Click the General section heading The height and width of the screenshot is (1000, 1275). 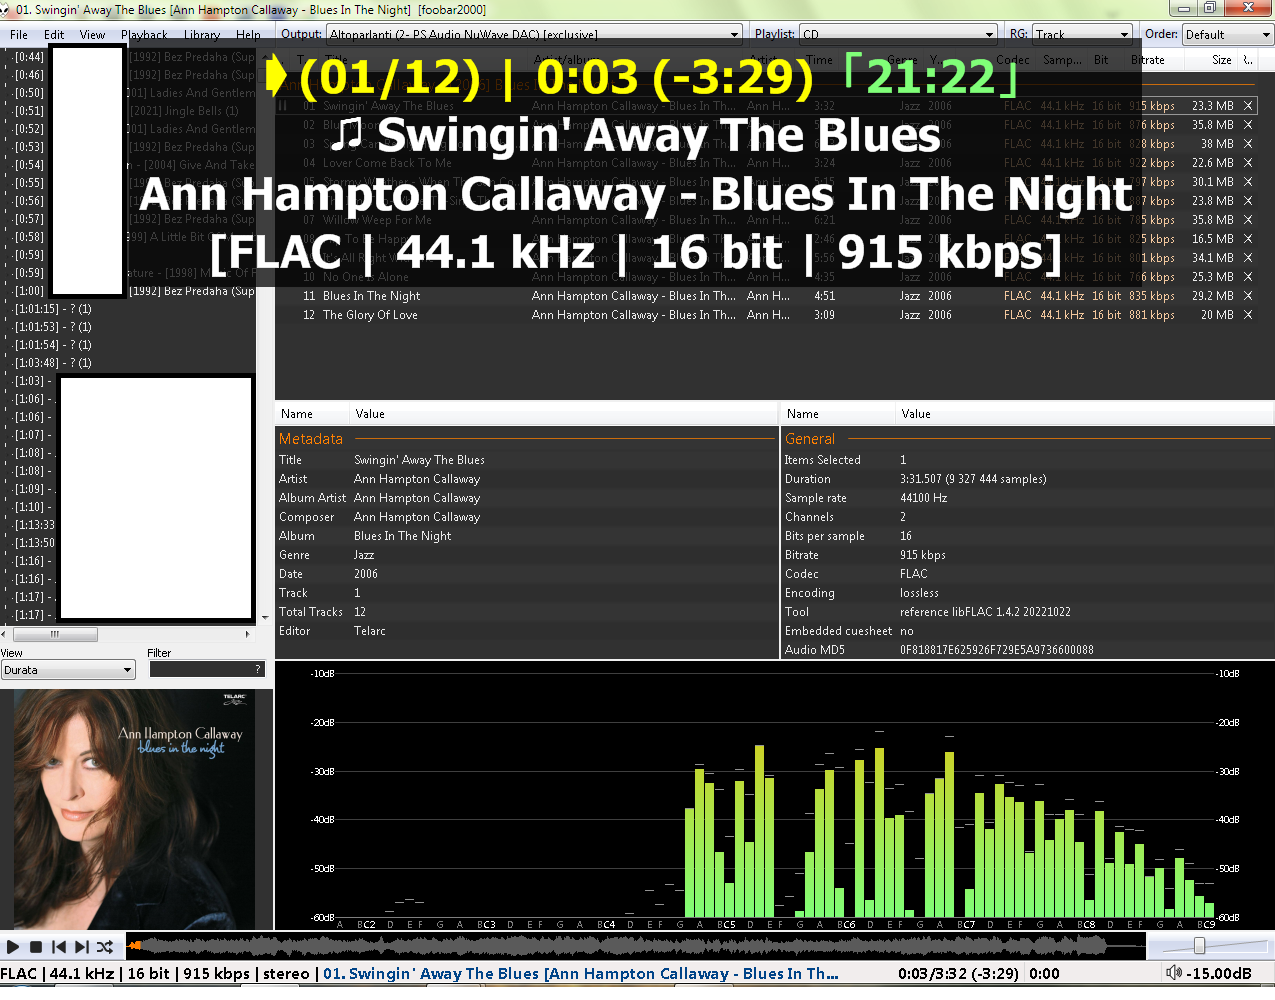[810, 439]
